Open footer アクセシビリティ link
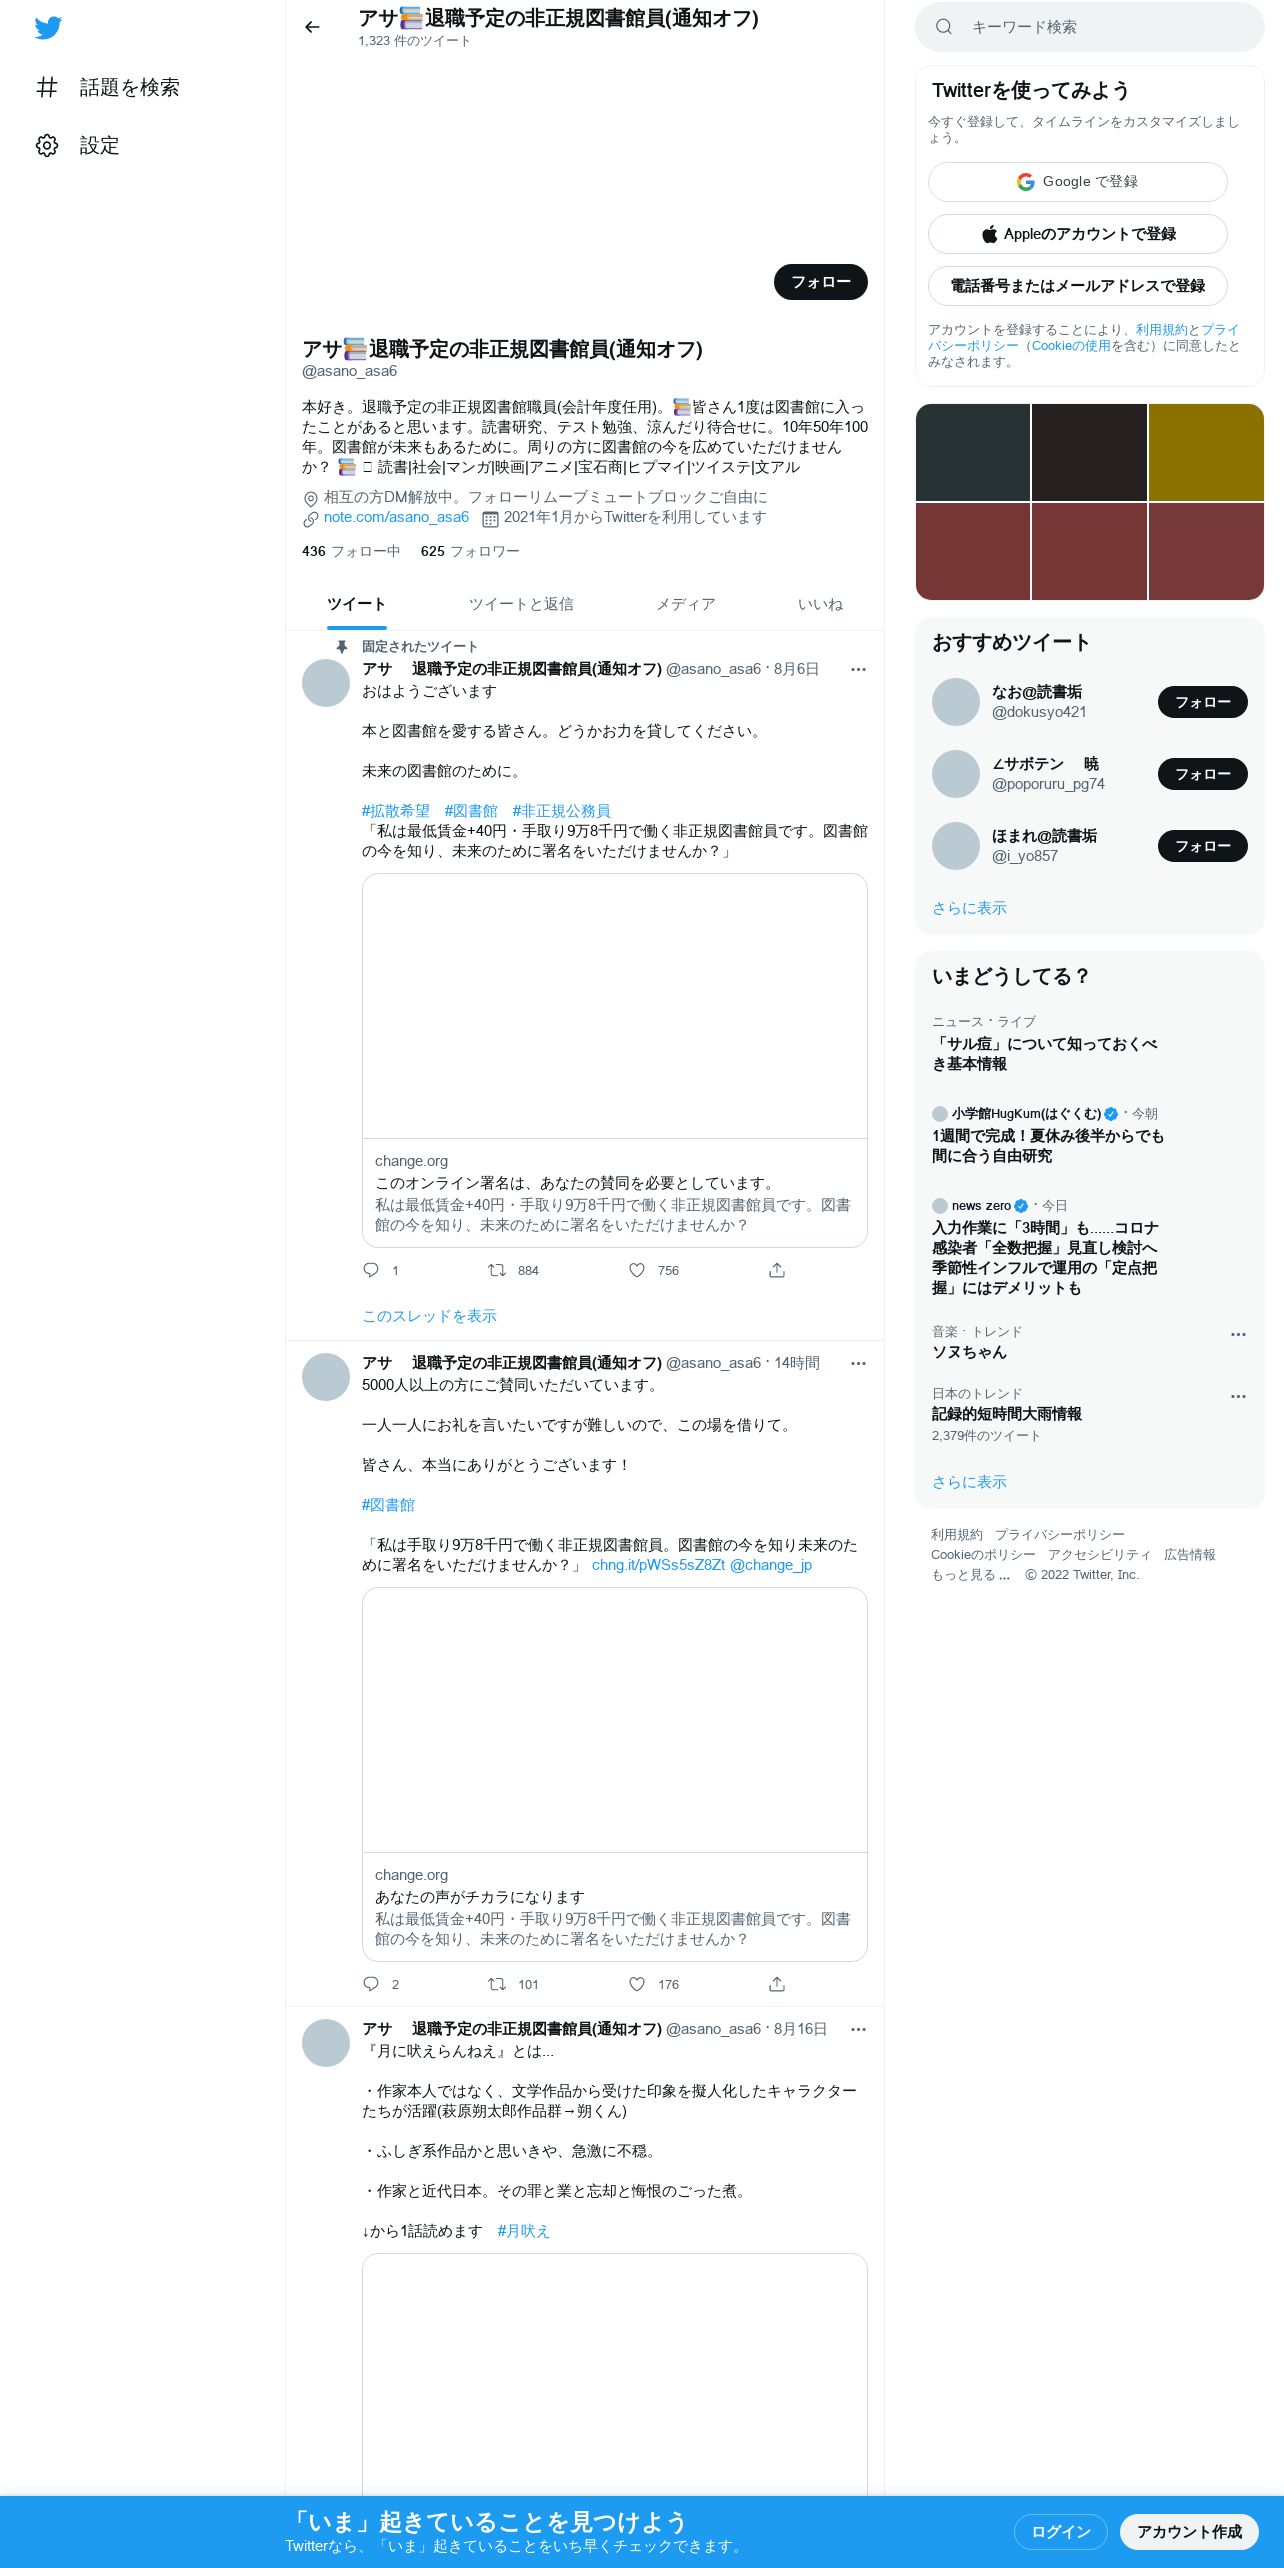This screenshot has width=1284, height=2568. (x=1099, y=1555)
